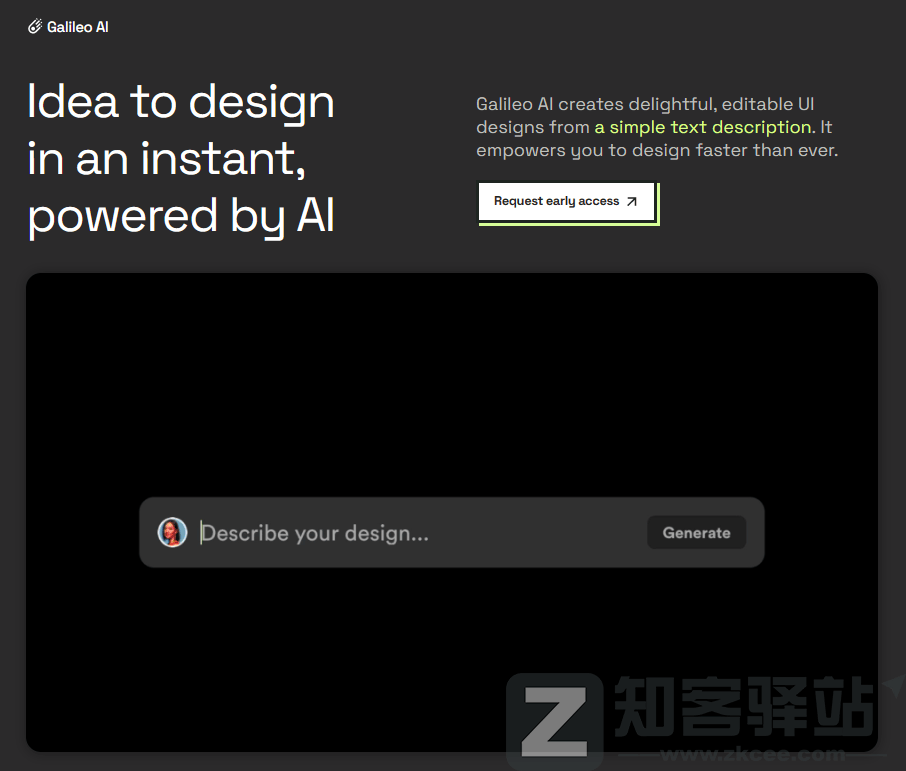
Task: Click the Galileo AI logo icon
Action: (35, 27)
